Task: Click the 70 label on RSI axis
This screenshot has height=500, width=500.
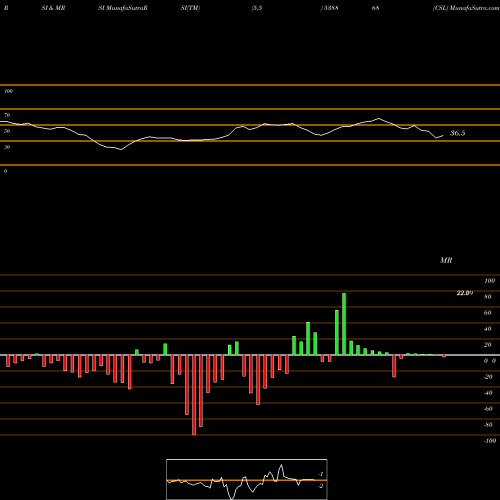Action: [x=7, y=115]
